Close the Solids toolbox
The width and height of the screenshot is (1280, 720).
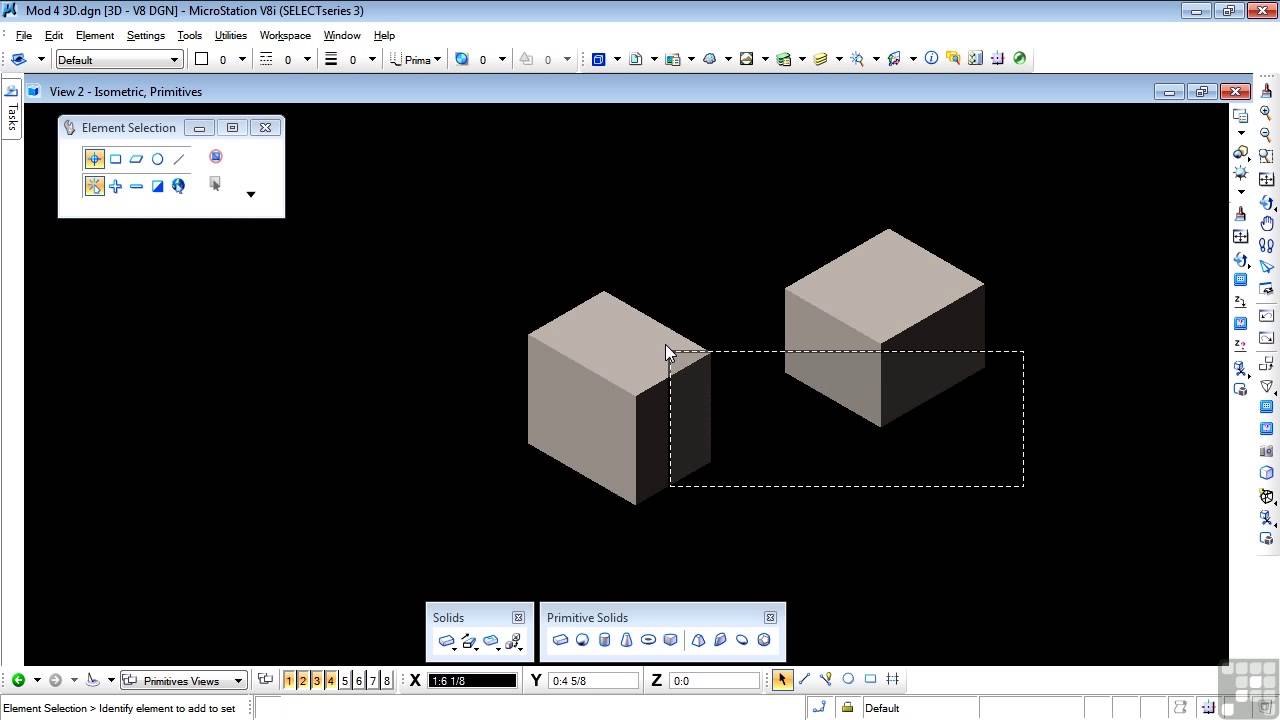click(x=518, y=617)
